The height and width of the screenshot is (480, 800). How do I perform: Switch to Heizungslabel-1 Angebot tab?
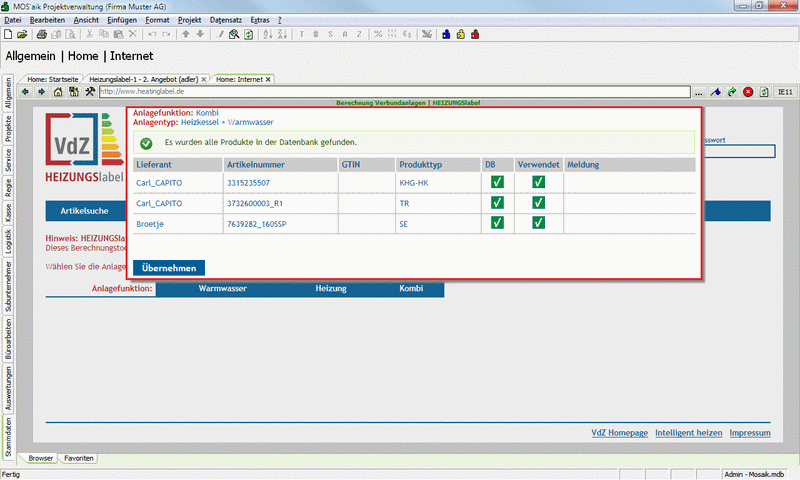point(143,79)
